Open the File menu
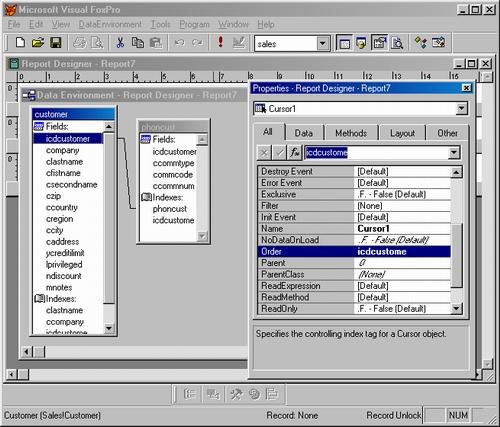The width and height of the screenshot is (500, 427). pos(14,24)
